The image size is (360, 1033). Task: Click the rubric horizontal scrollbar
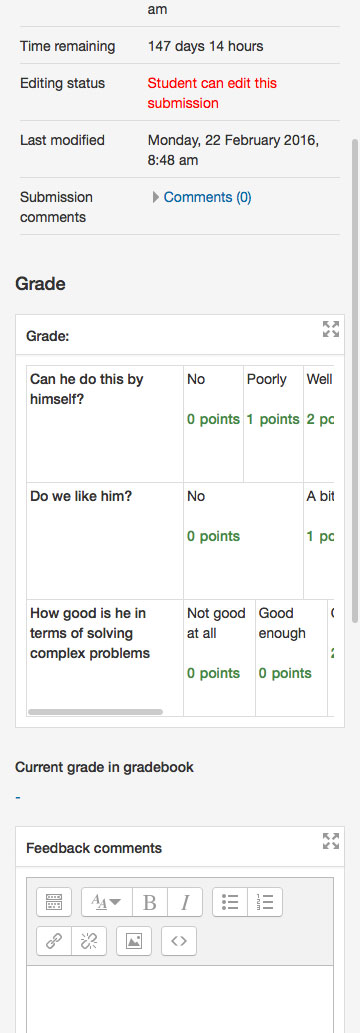[96, 712]
